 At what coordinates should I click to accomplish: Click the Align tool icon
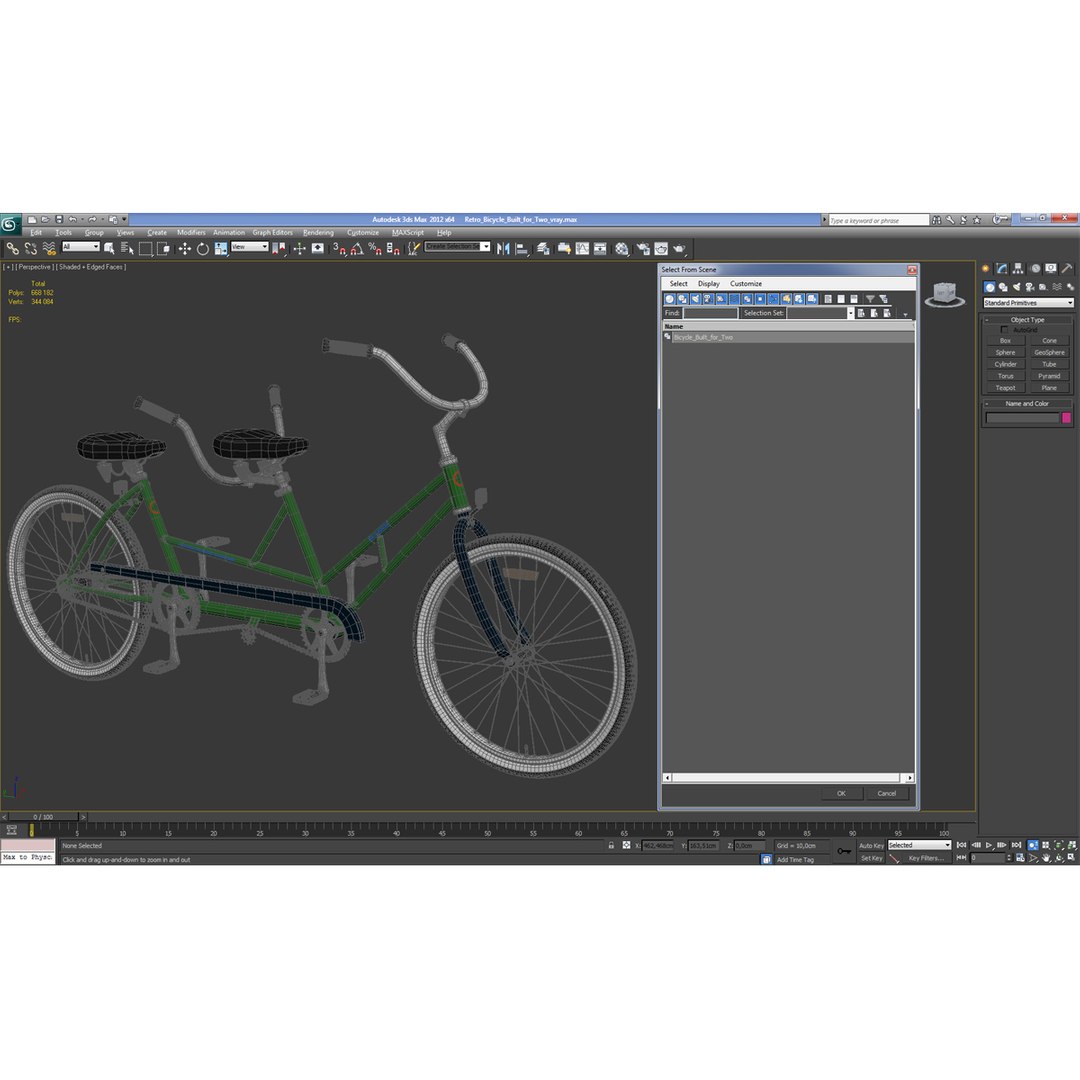point(521,249)
